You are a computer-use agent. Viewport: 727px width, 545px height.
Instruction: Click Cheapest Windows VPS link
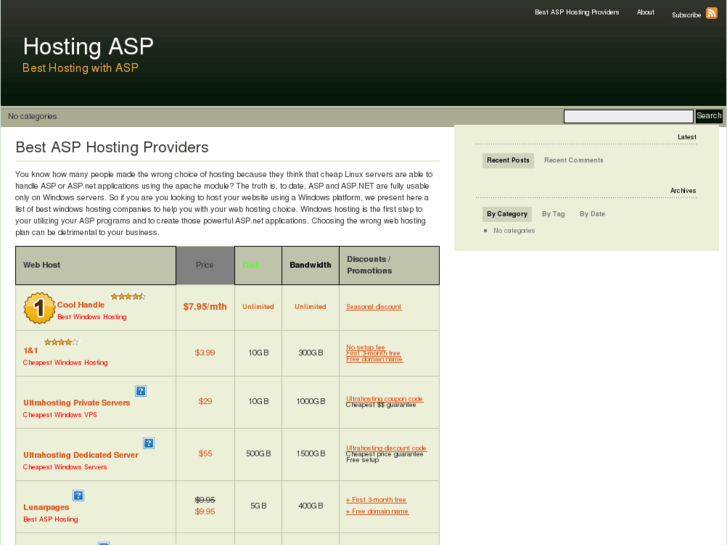click(x=60, y=415)
